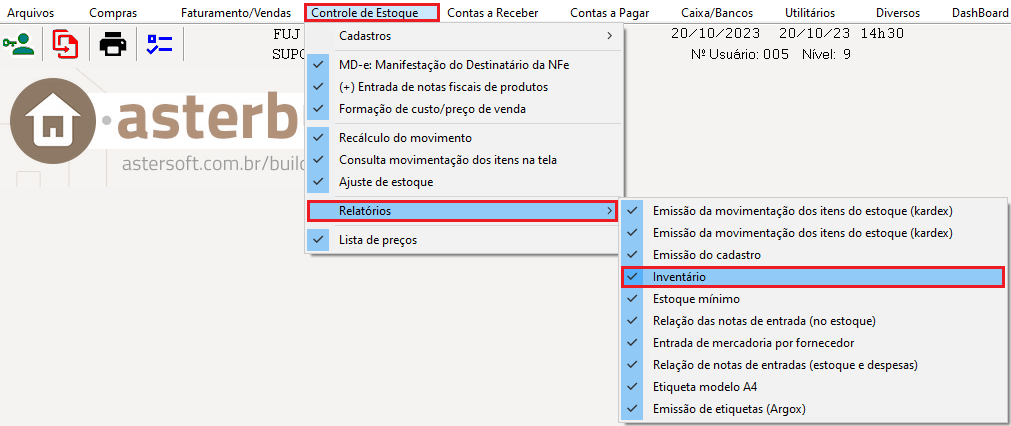Screen dimensions: 1011x426
Task: Click the printer toolbar icon
Action: (x=113, y=44)
